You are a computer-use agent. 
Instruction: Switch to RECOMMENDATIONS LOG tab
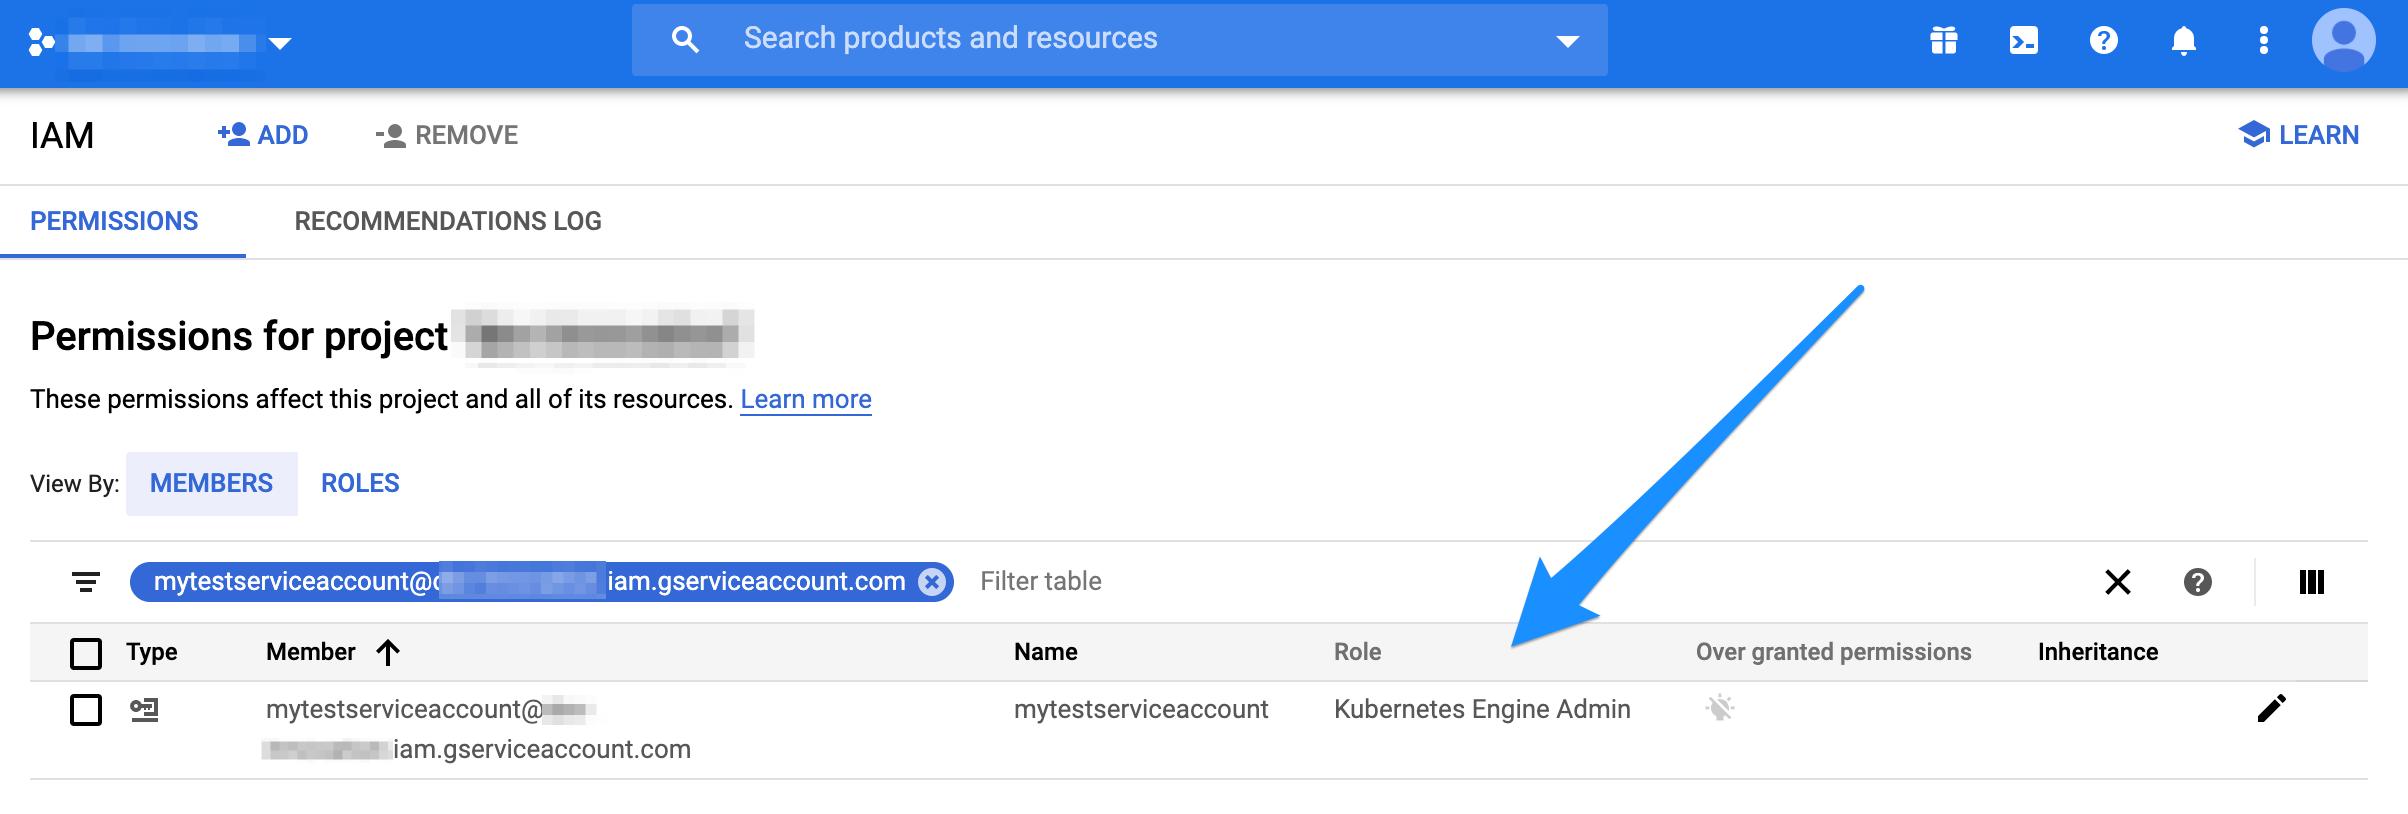tap(448, 221)
